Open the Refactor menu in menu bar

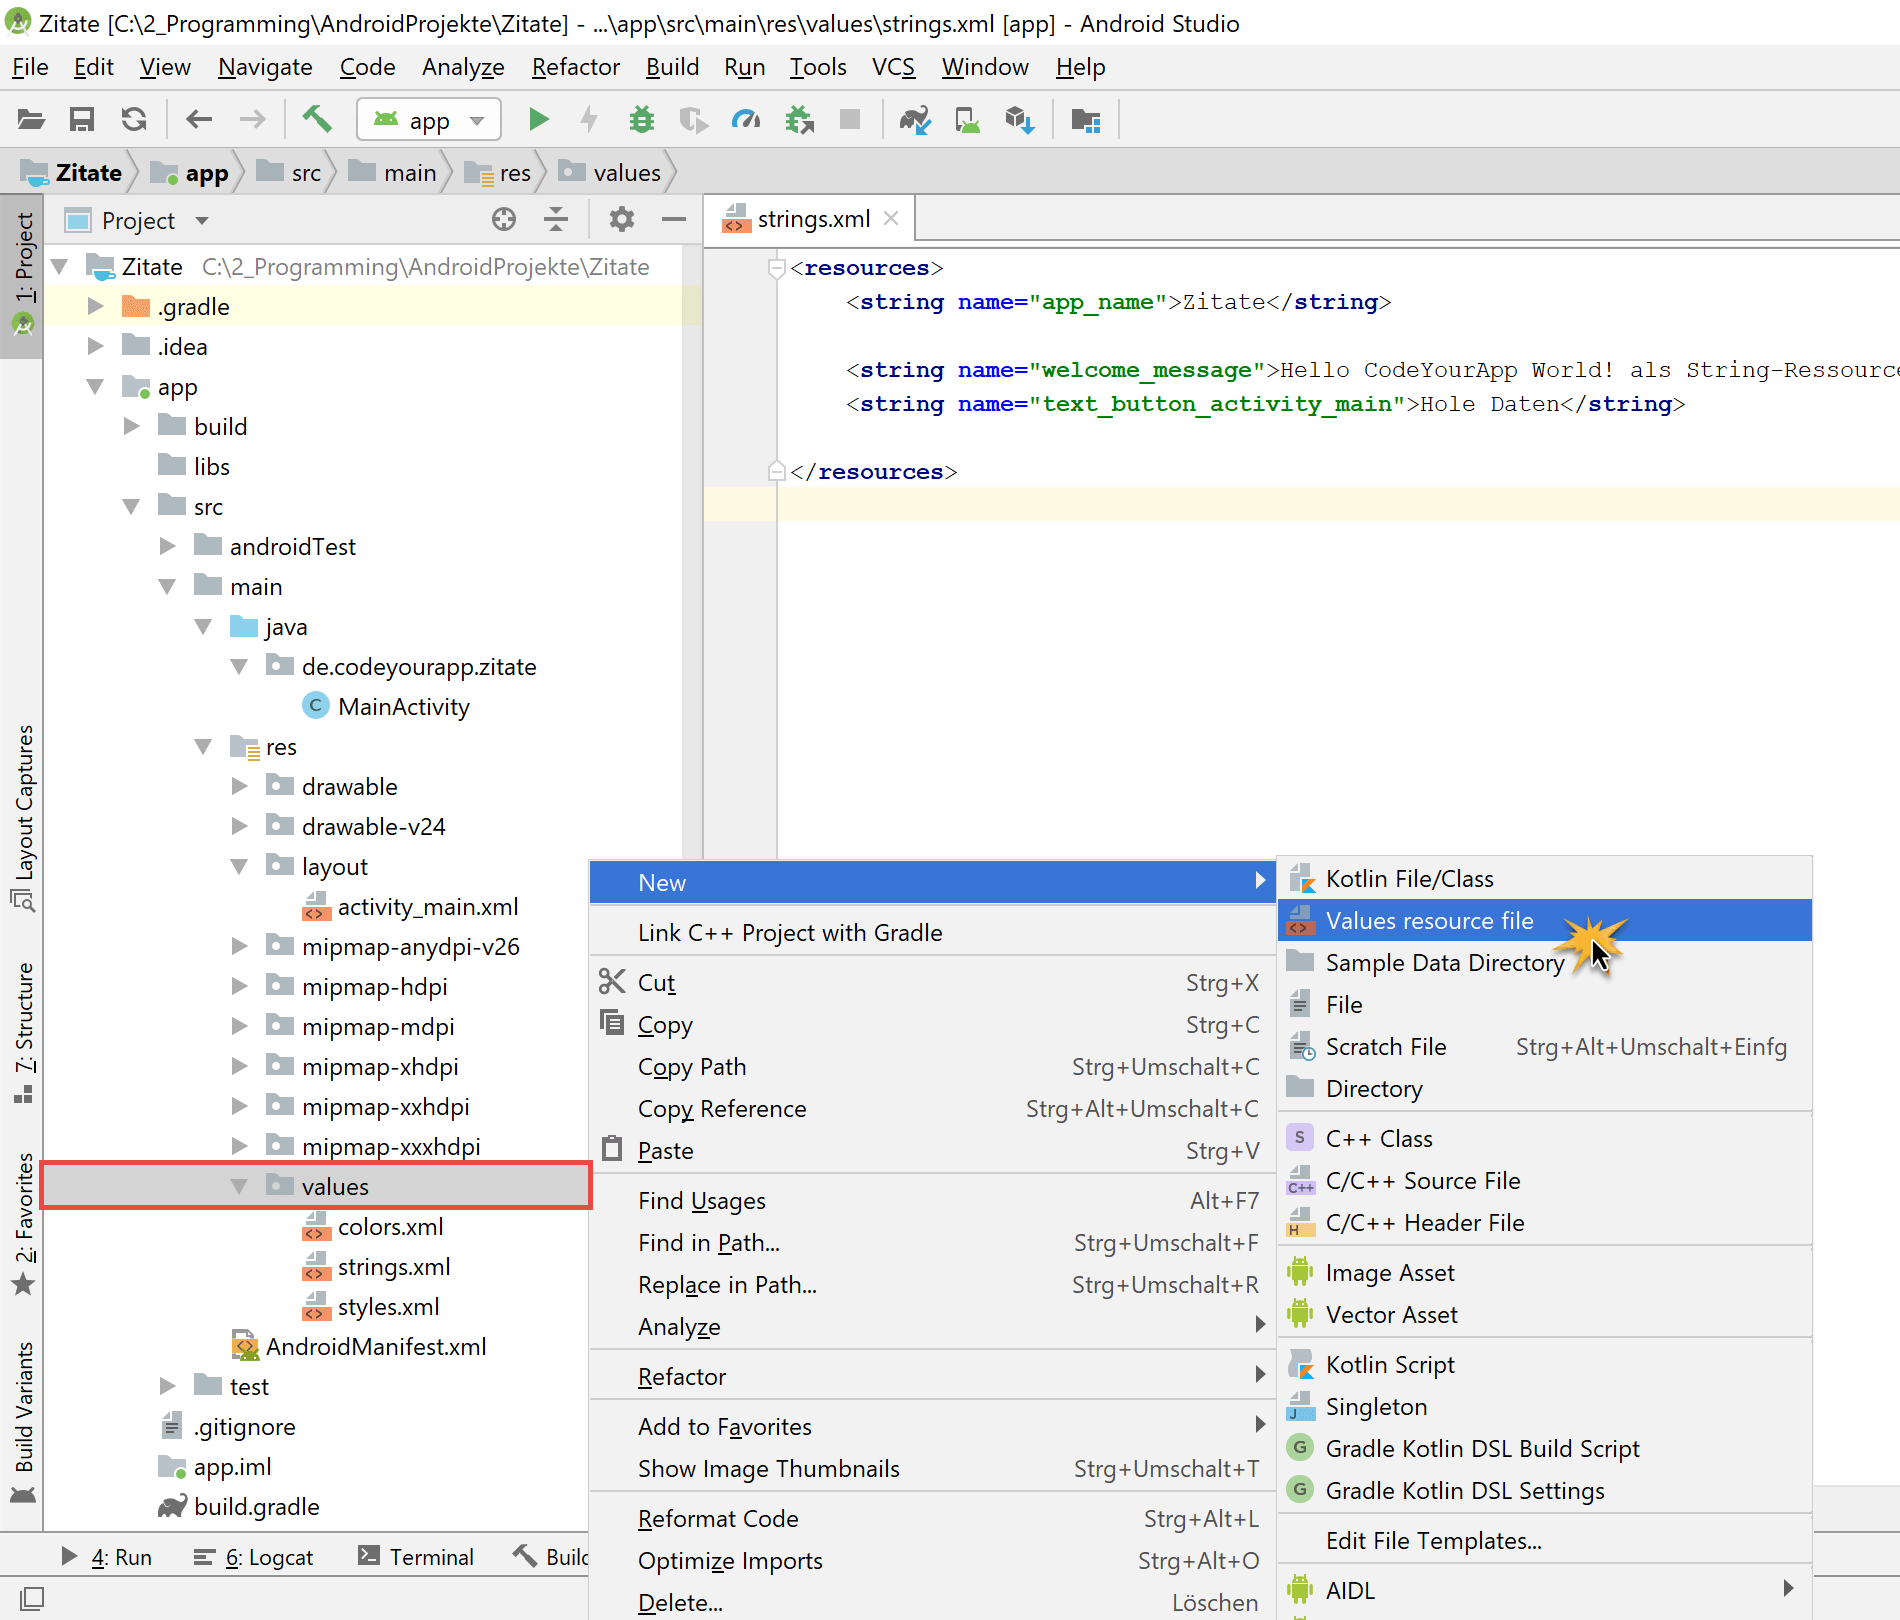click(x=576, y=67)
